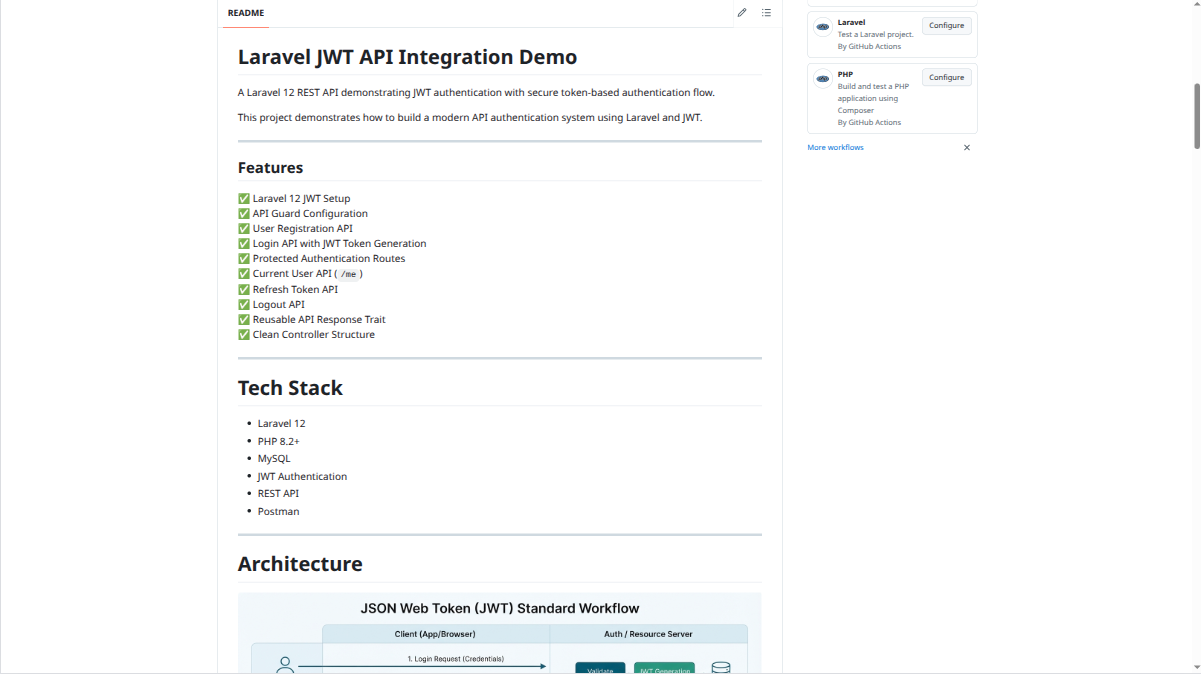1201x674 pixels.
Task: Click 'Test a Laravel project.' description
Action: [876, 34]
